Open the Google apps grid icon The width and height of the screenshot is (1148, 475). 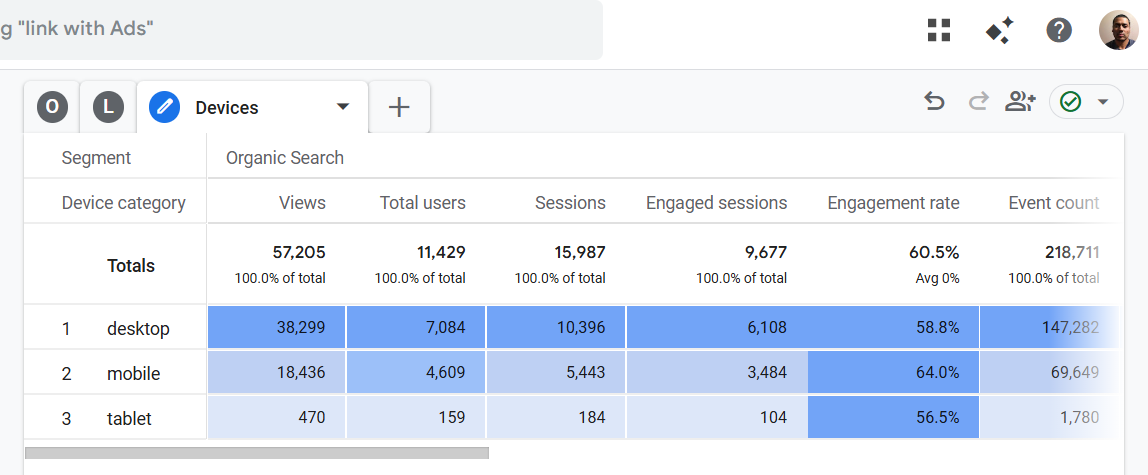coord(938,31)
